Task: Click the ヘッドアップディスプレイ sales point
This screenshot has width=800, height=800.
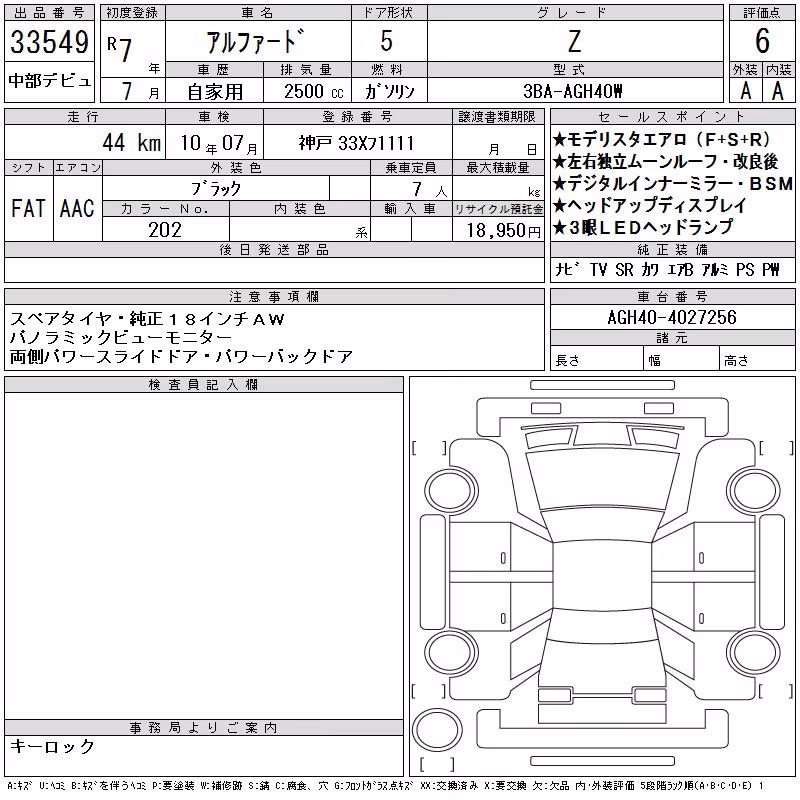Action: coord(649,205)
